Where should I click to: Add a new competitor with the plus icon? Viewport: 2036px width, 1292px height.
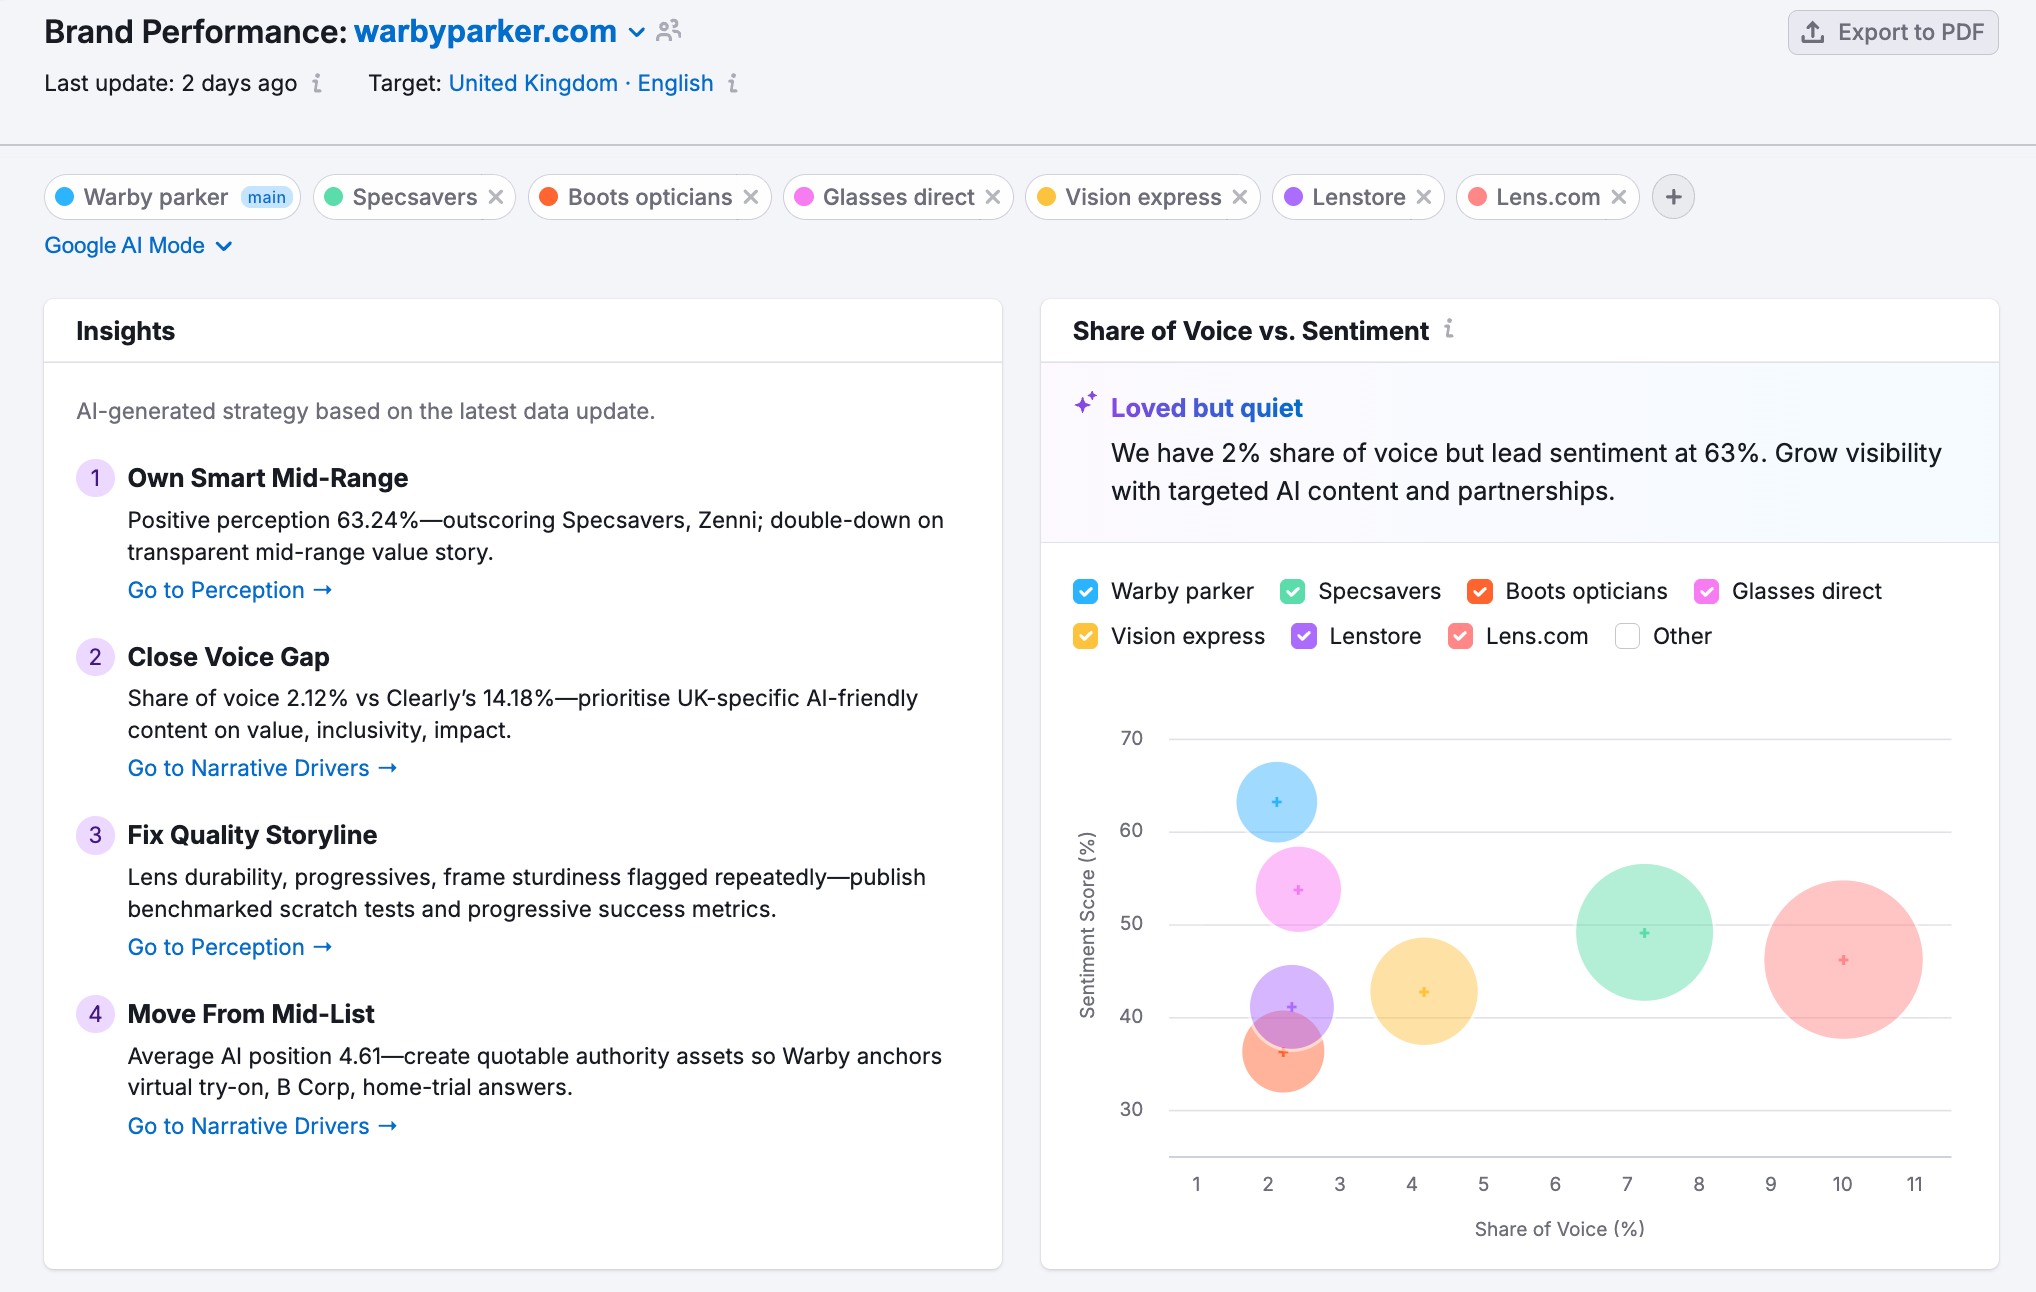[x=1672, y=197]
